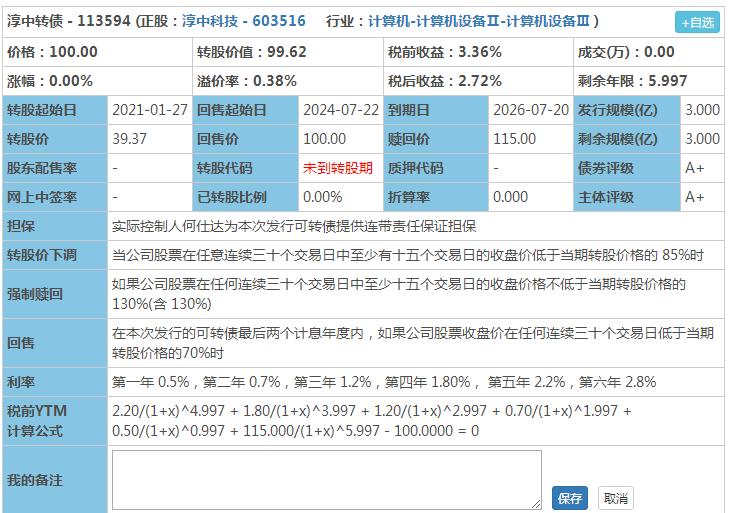
Task: Select the 主体评级 value A+
Action: (x=695, y=197)
